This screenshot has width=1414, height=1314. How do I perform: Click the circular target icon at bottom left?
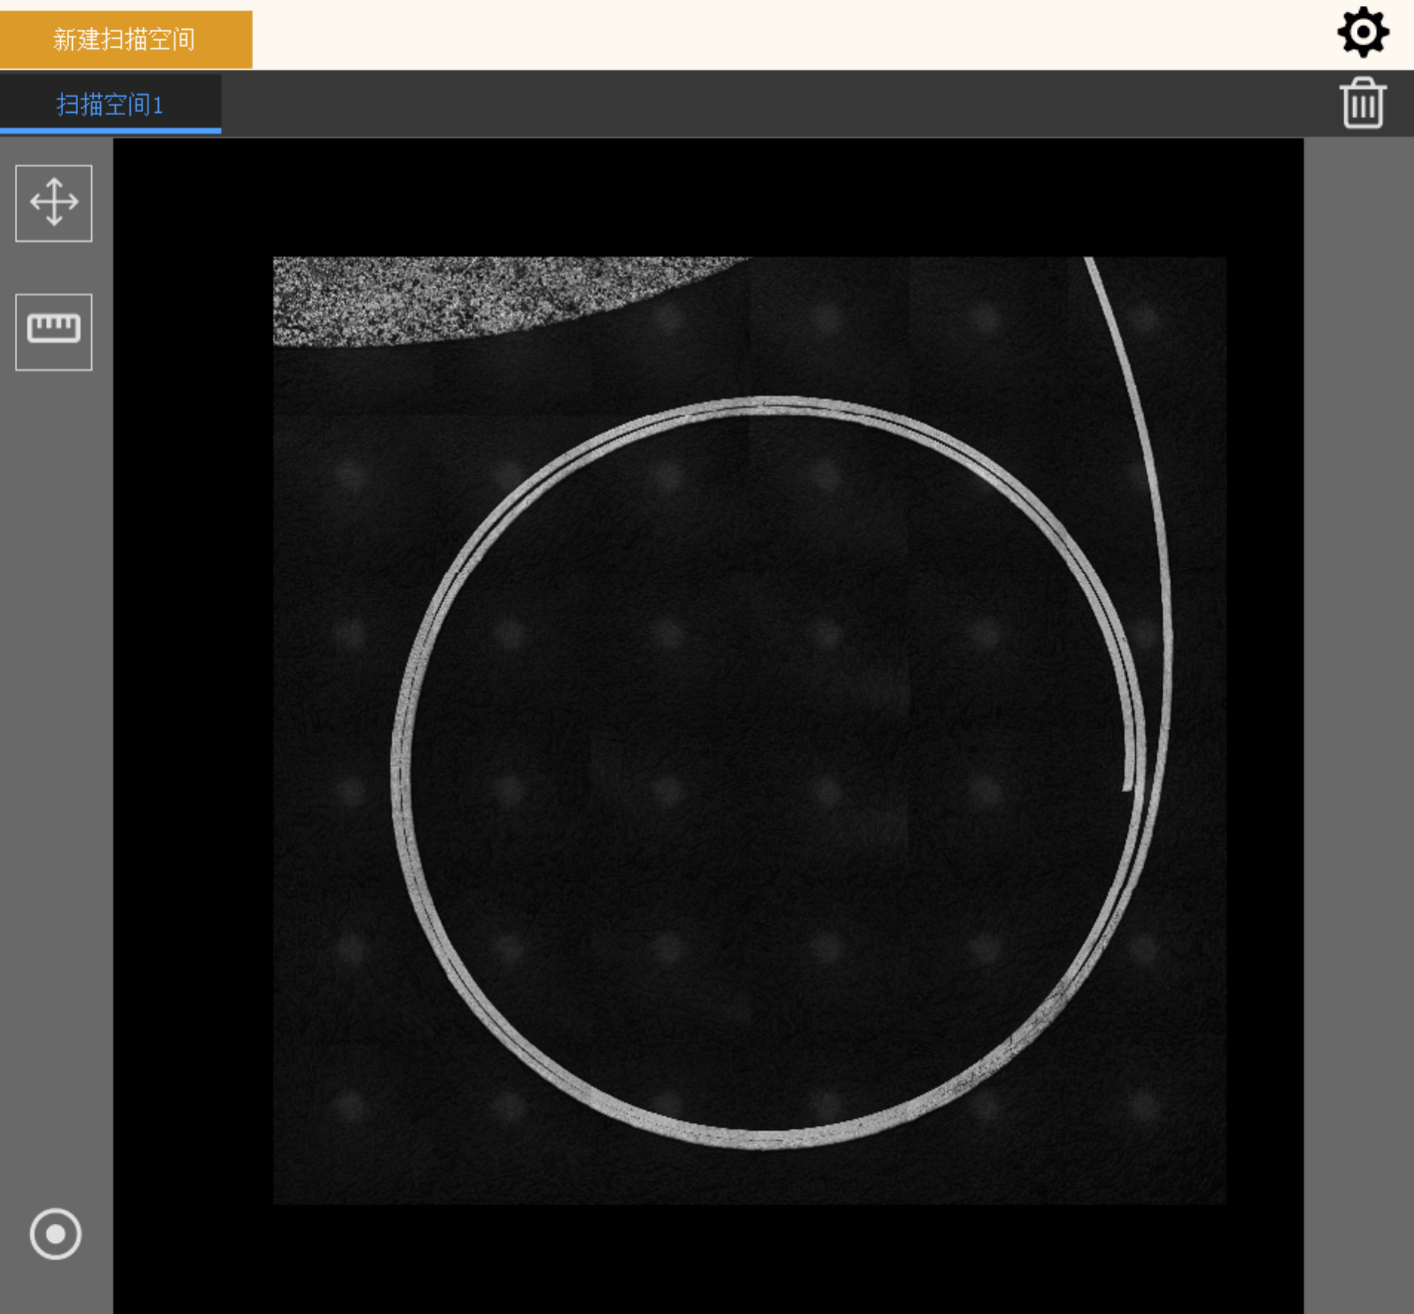click(x=55, y=1233)
